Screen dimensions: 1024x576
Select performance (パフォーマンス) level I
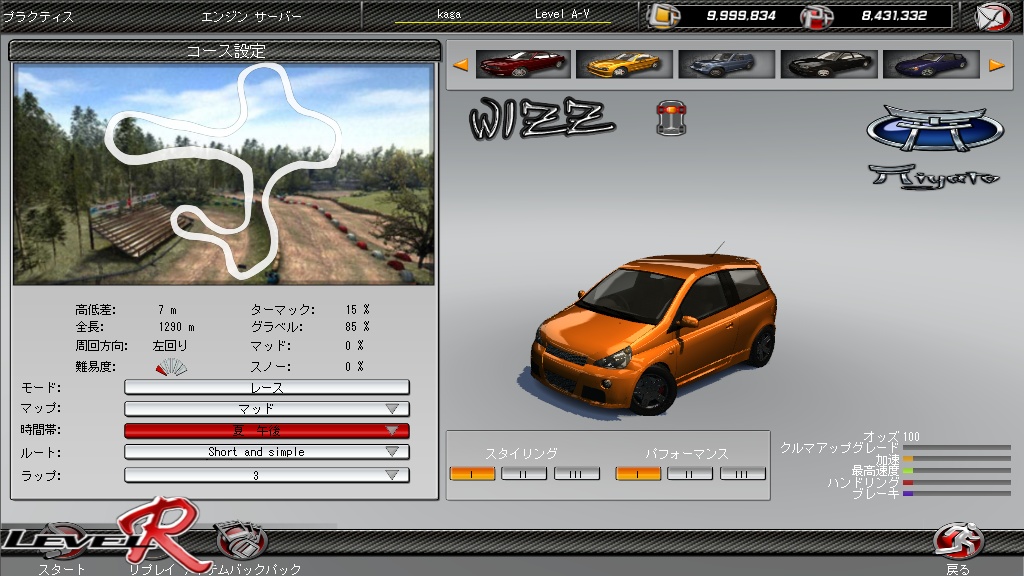(x=638, y=473)
